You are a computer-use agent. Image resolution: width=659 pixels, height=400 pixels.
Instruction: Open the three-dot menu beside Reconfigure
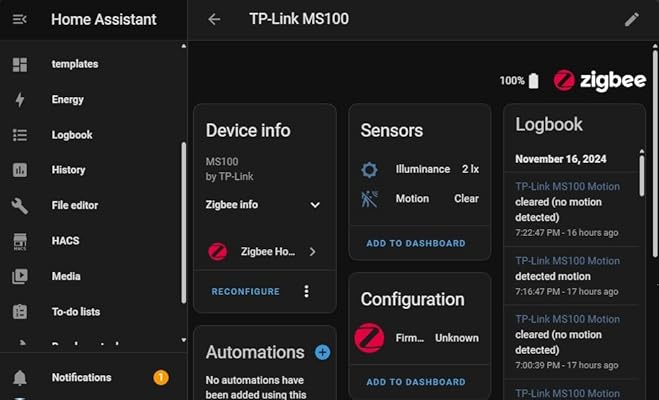click(x=307, y=292)
